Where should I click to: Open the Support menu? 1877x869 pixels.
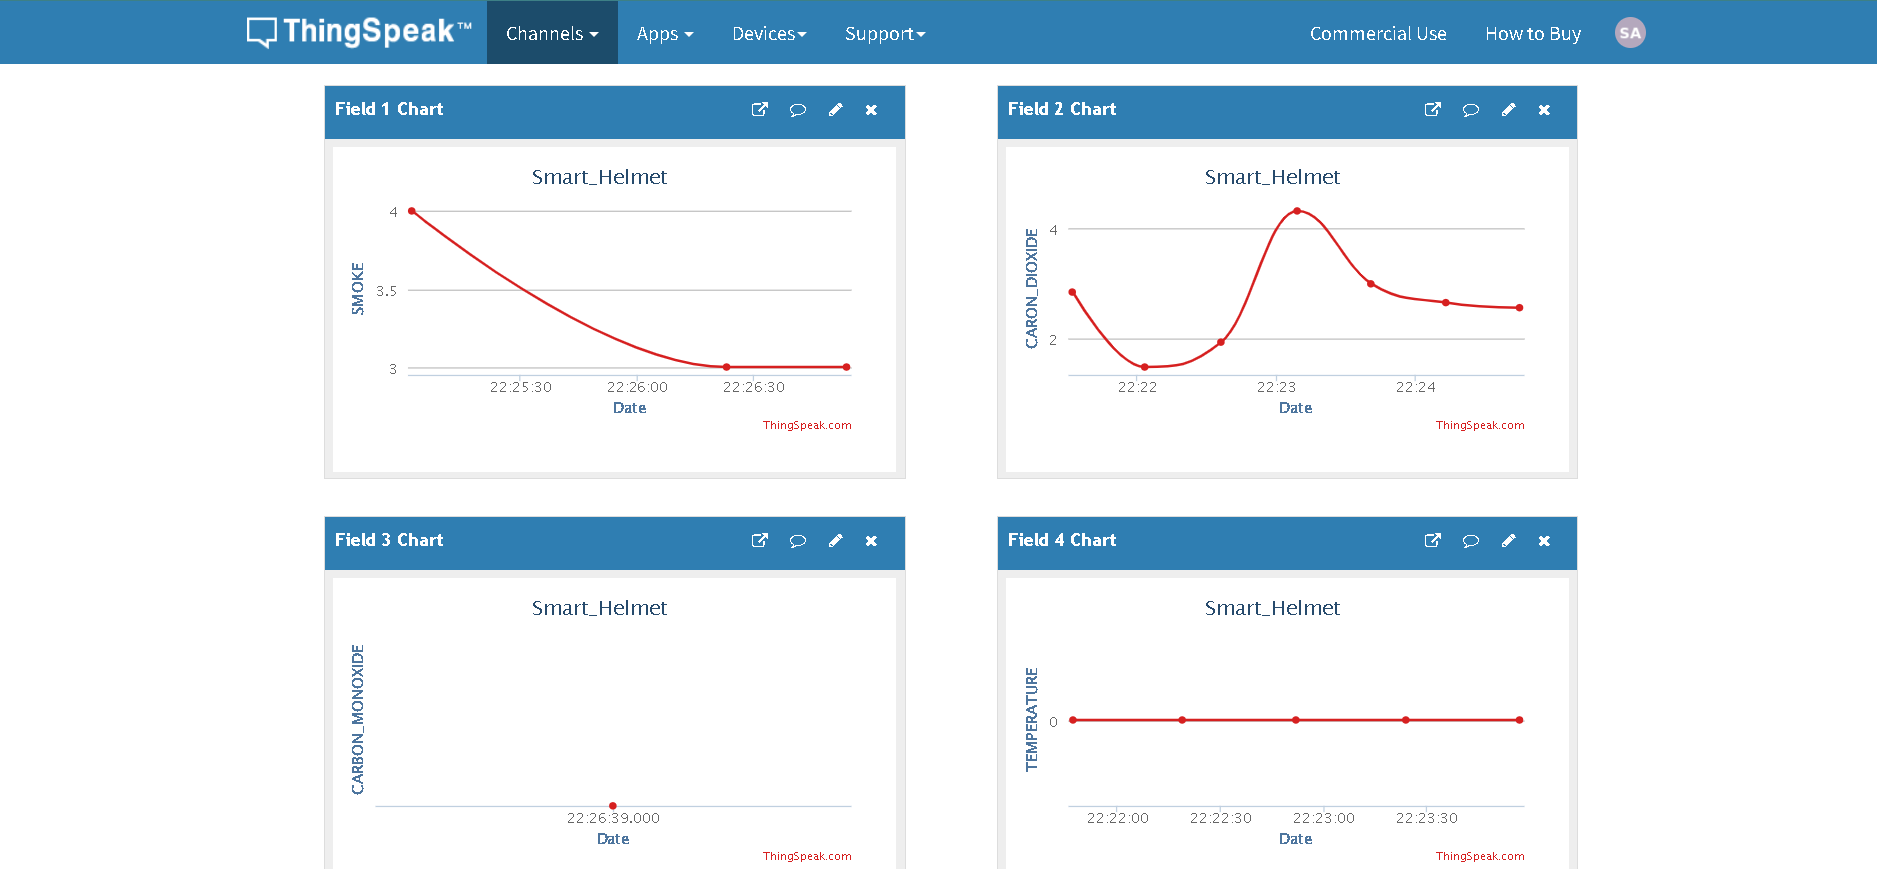[884, 33]
